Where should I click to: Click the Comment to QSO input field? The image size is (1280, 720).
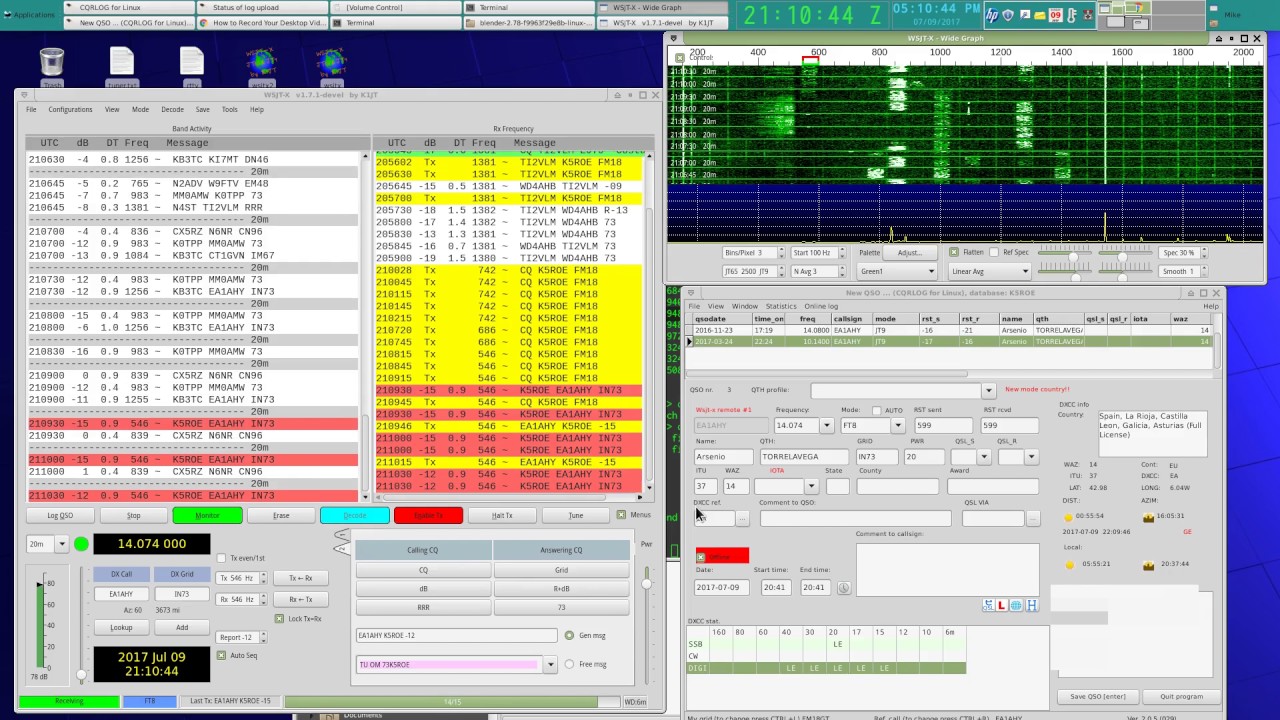click(x=855, y=518)
